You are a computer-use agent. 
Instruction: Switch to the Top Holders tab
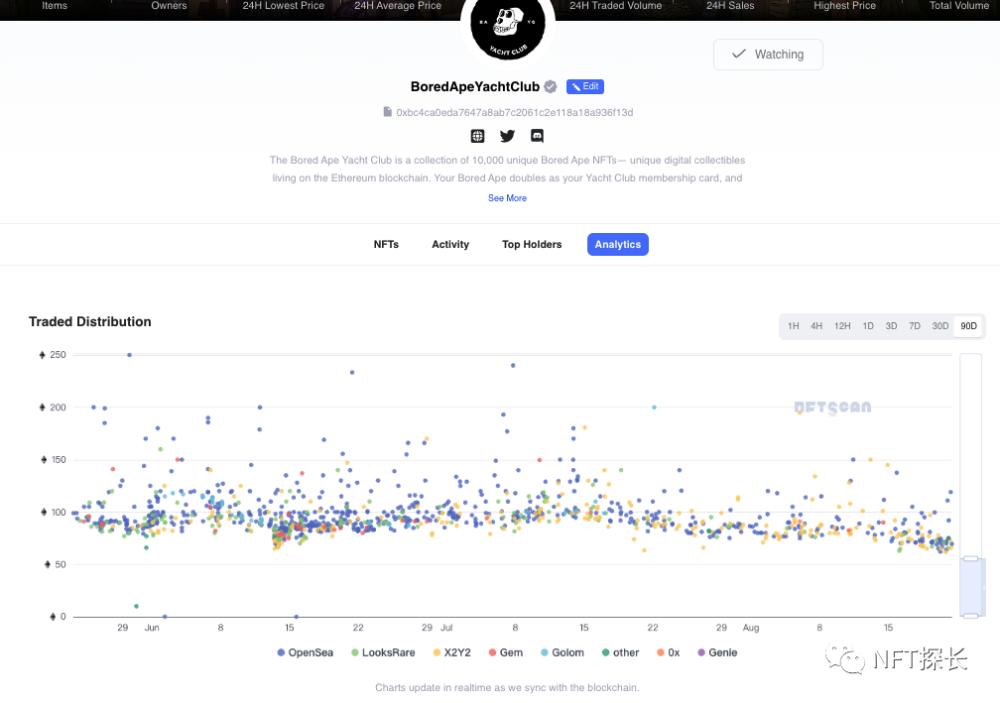coord(532,244)
